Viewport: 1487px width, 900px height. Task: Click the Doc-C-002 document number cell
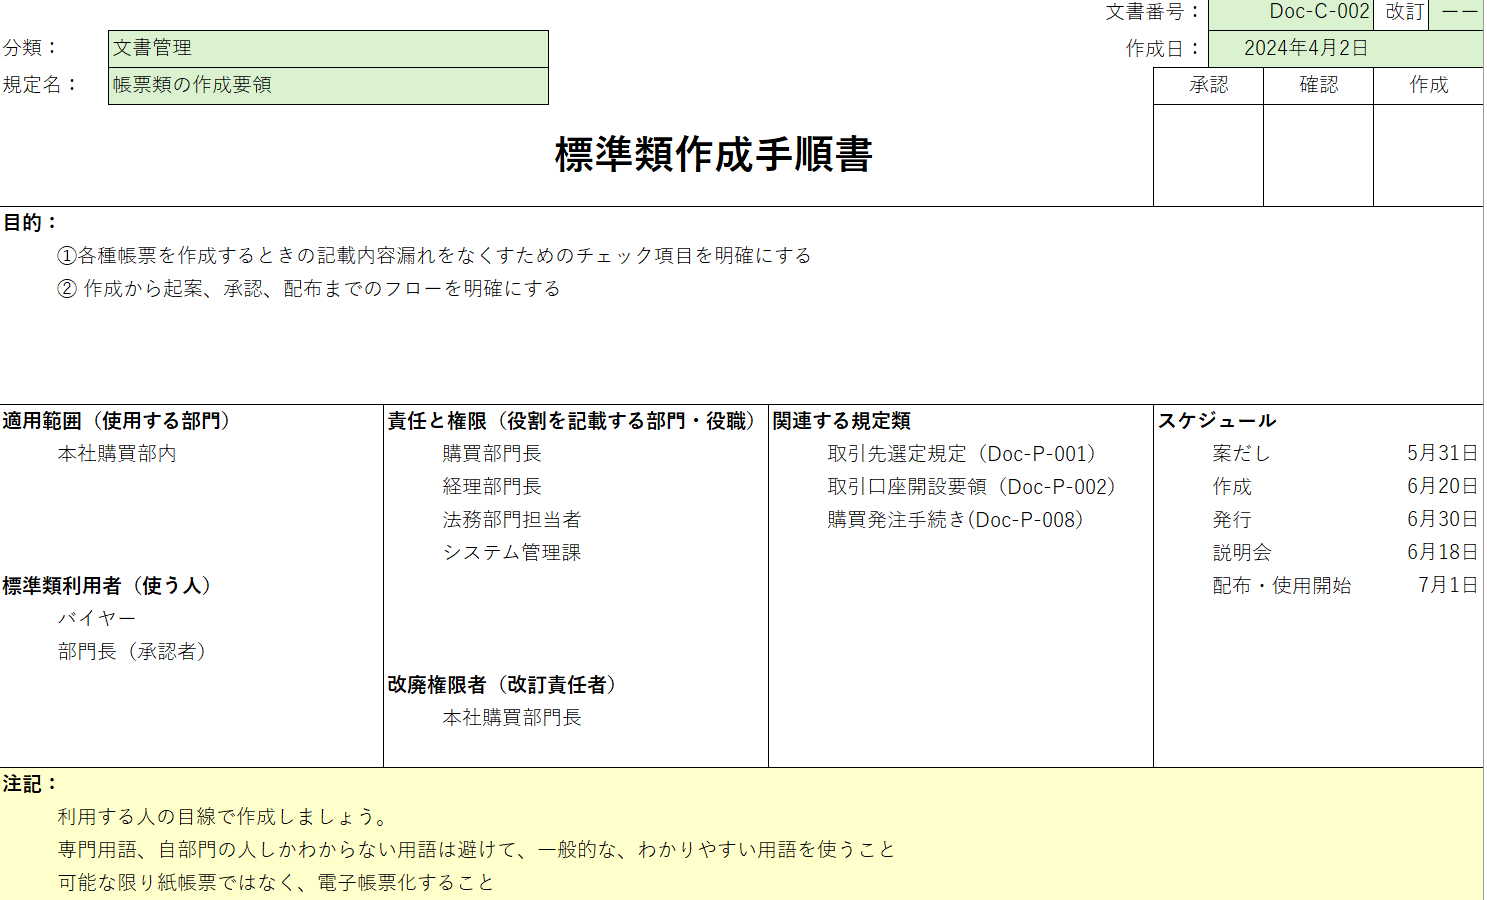coord(1290,12)
